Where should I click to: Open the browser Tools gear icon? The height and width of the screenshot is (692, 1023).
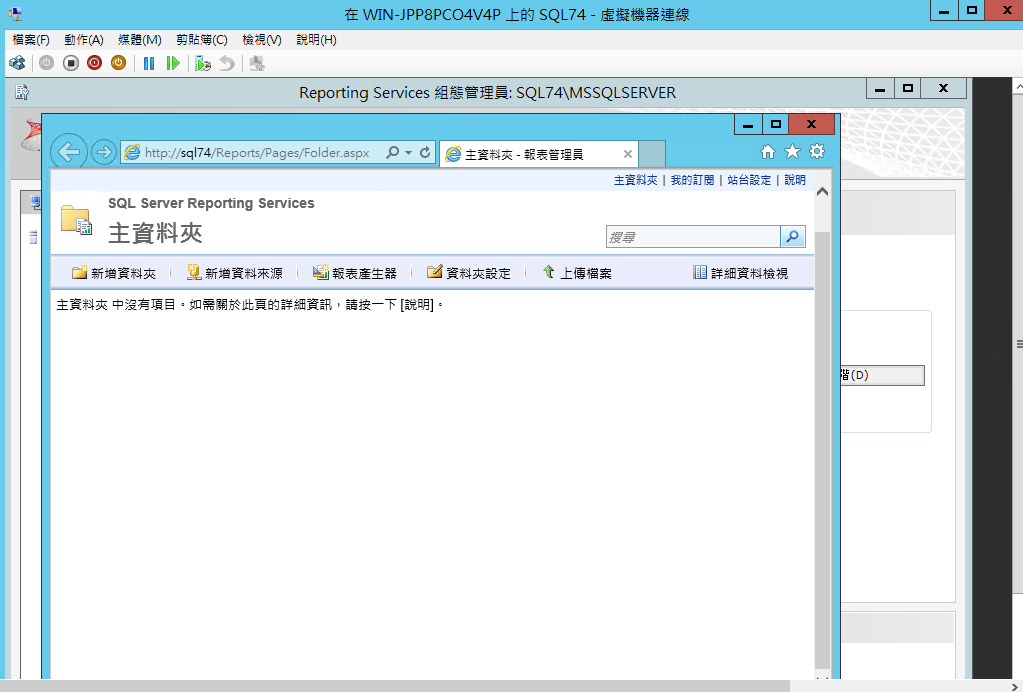coord(817,152)
